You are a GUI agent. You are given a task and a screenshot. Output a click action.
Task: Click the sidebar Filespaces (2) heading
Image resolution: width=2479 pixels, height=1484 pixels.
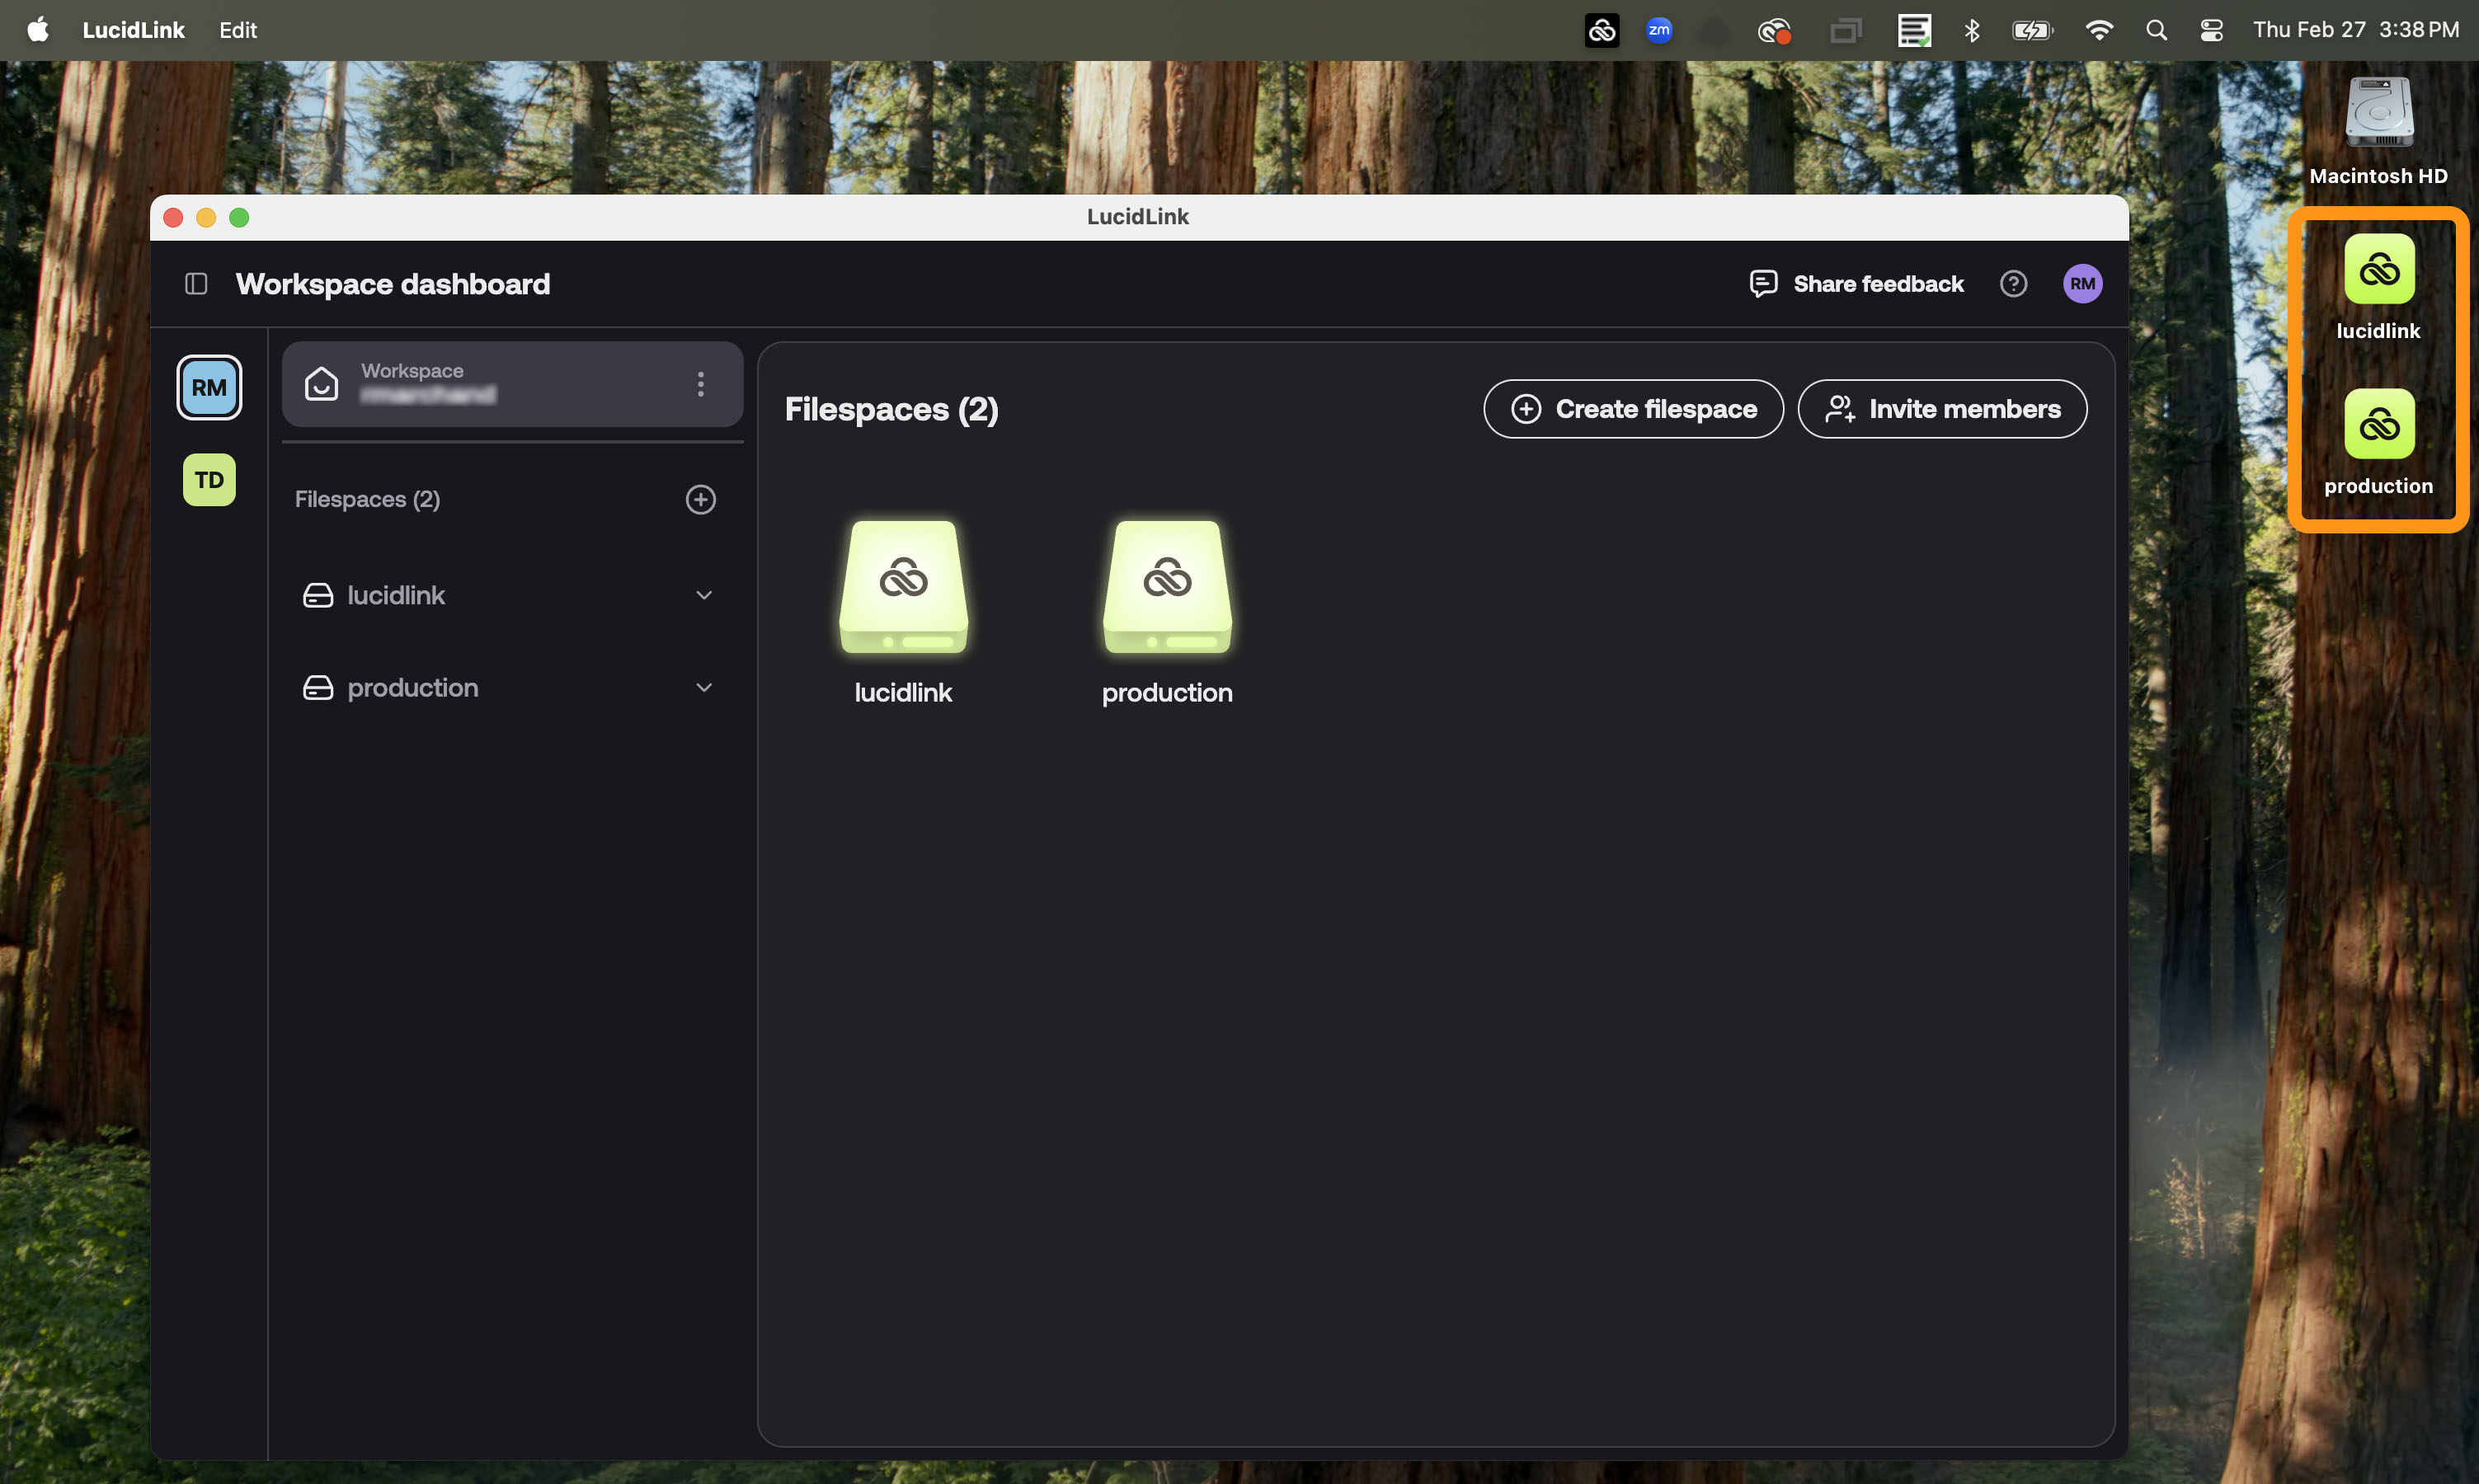(x=367, y=499)
